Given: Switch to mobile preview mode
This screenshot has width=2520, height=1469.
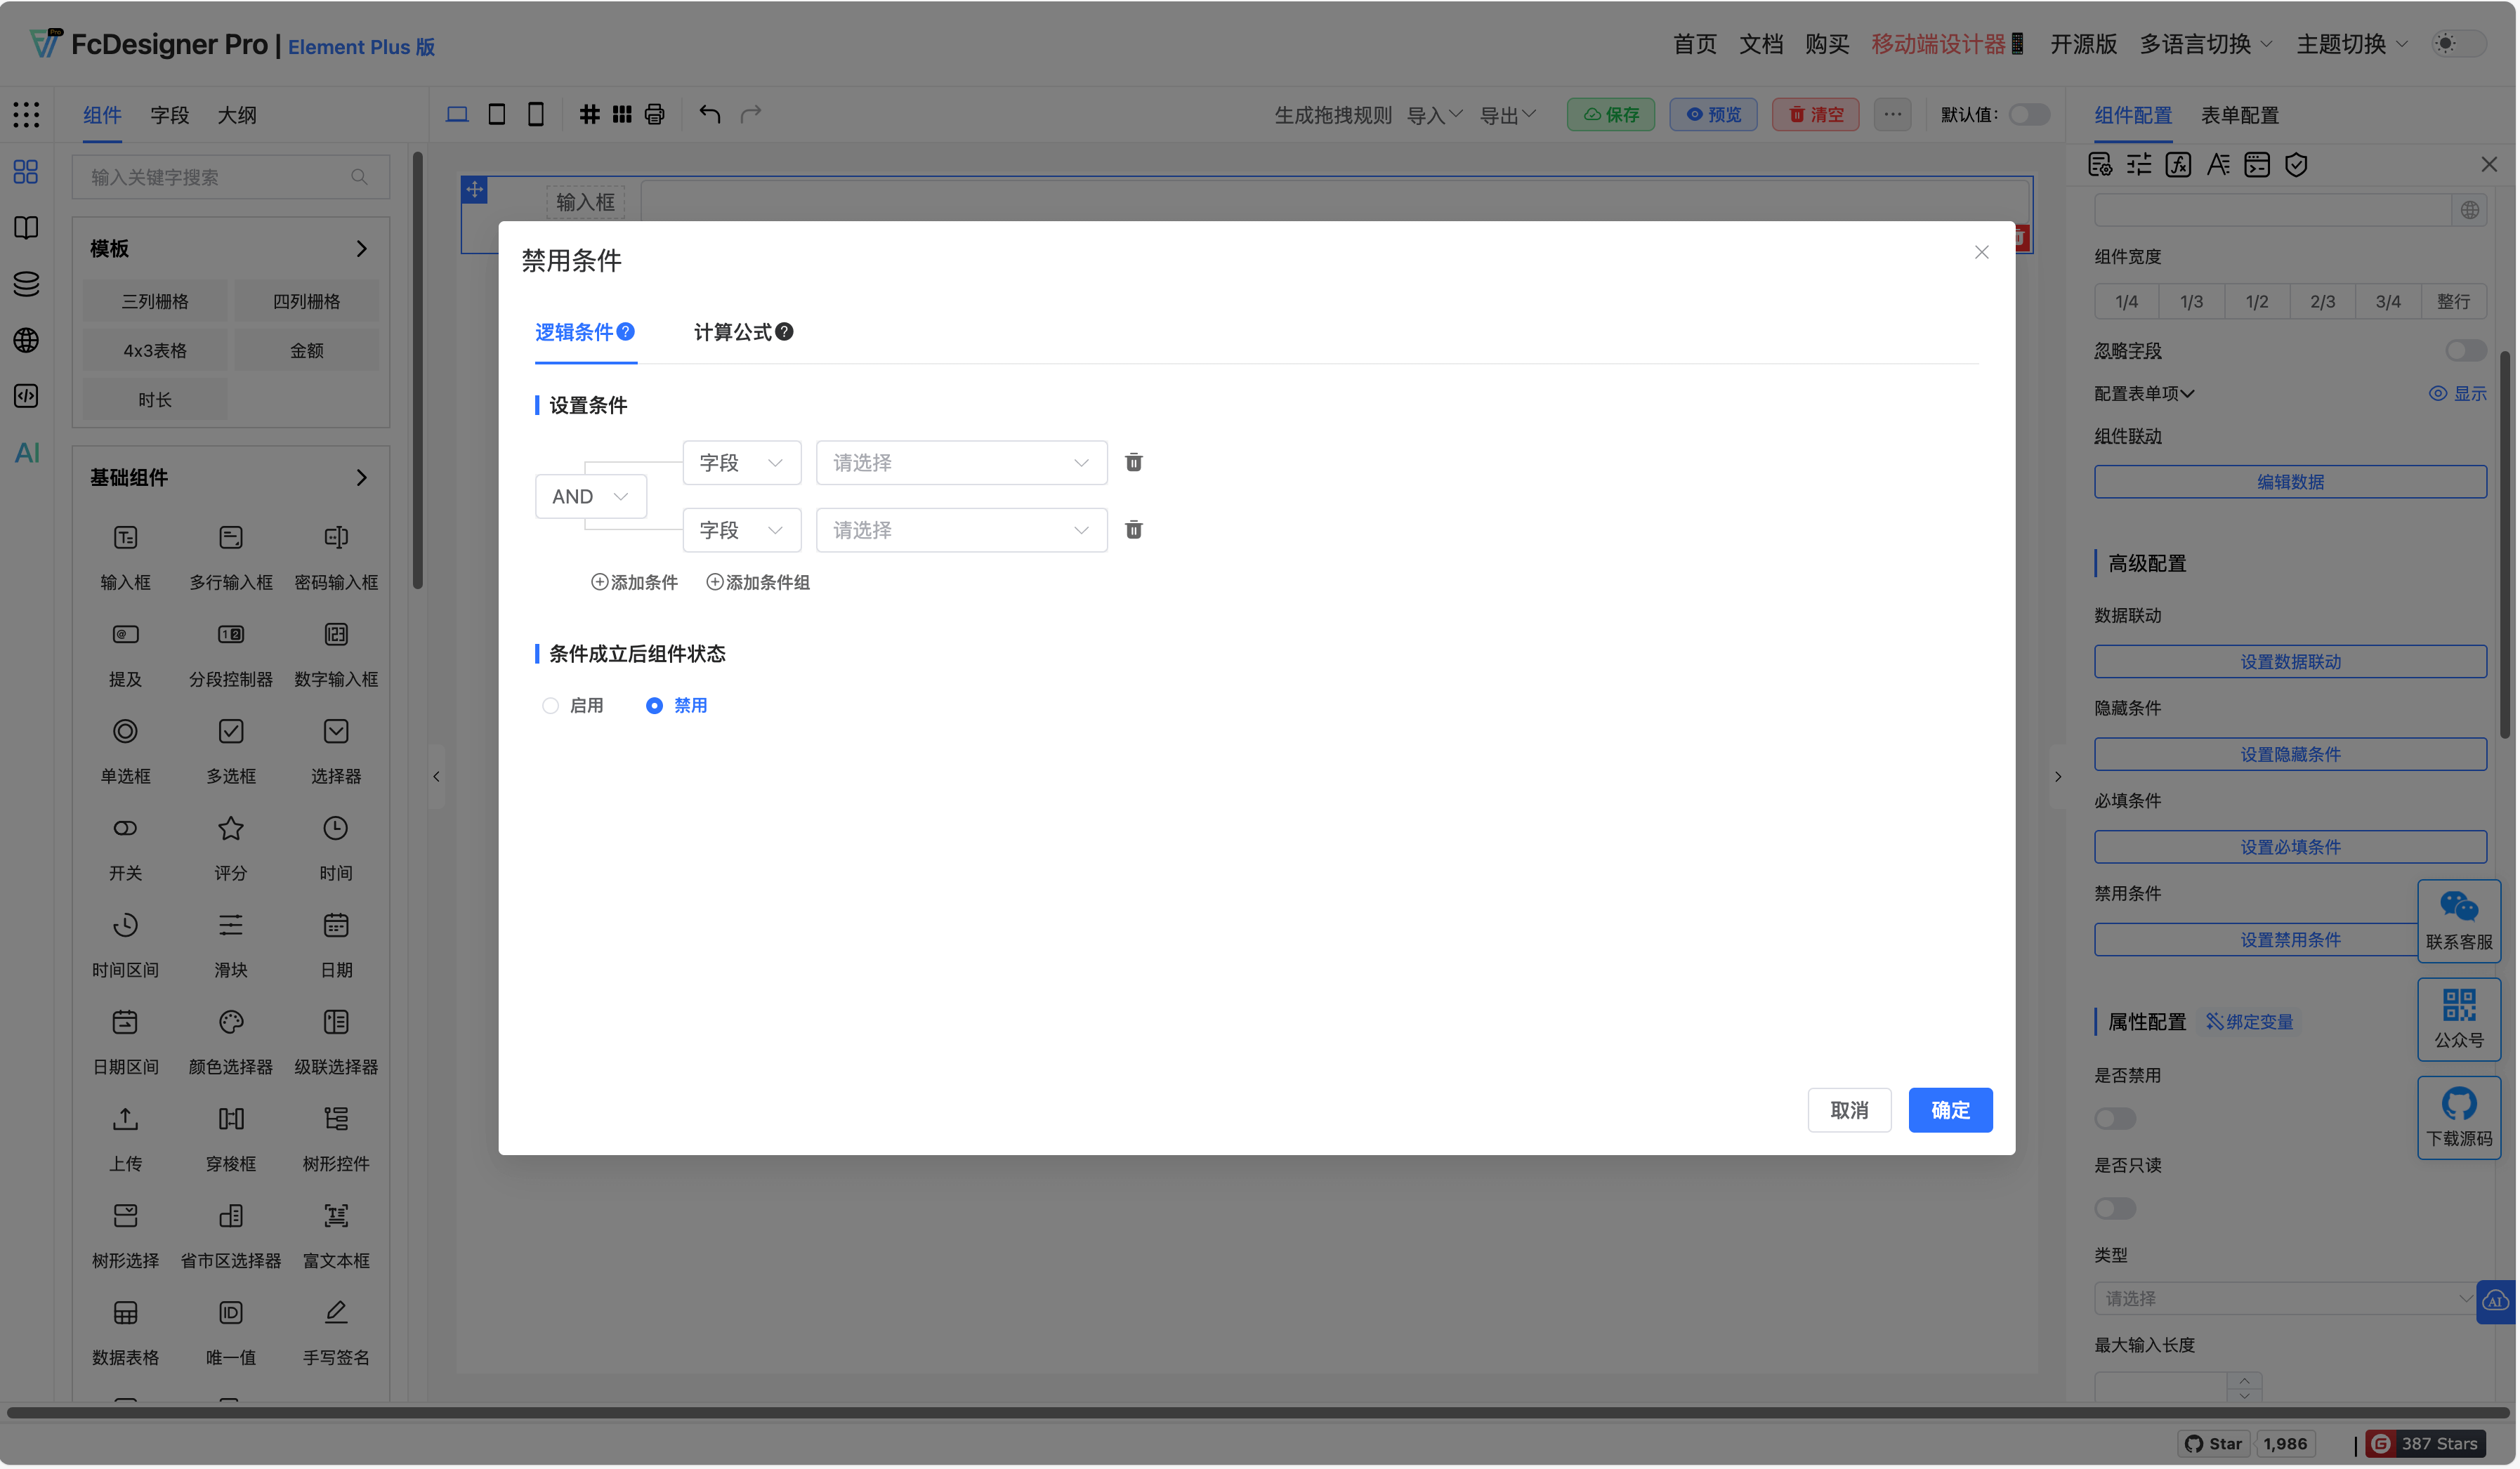Looking at the screenshot, I should pyautogui.click(x=535, y=114).
